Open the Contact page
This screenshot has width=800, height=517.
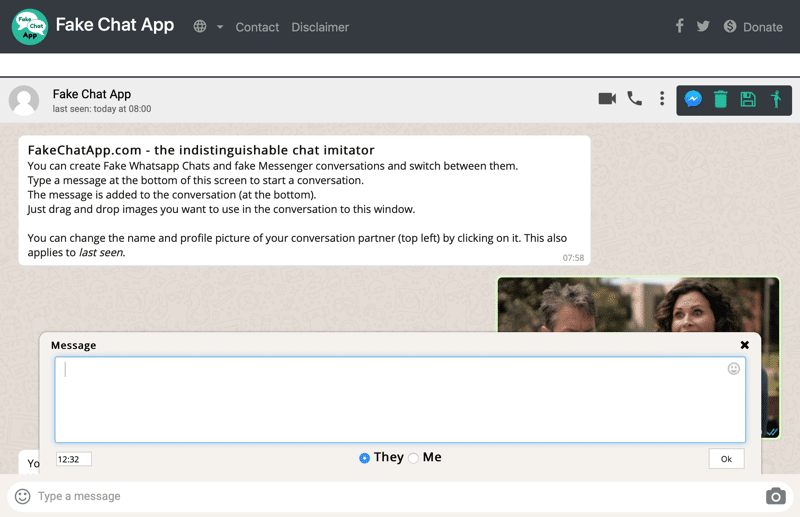[257, 27]
